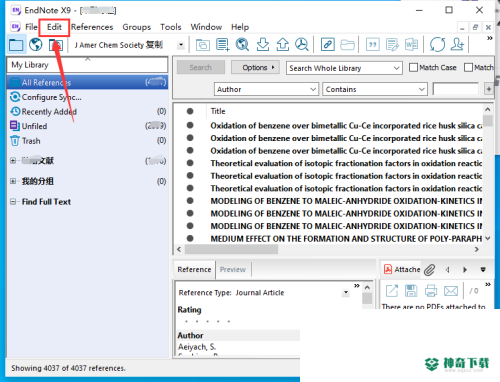This screenshot has height=382, width=500.
Task: Click the Sync Library circular arrows icon
Action: [x=437, y=44]
